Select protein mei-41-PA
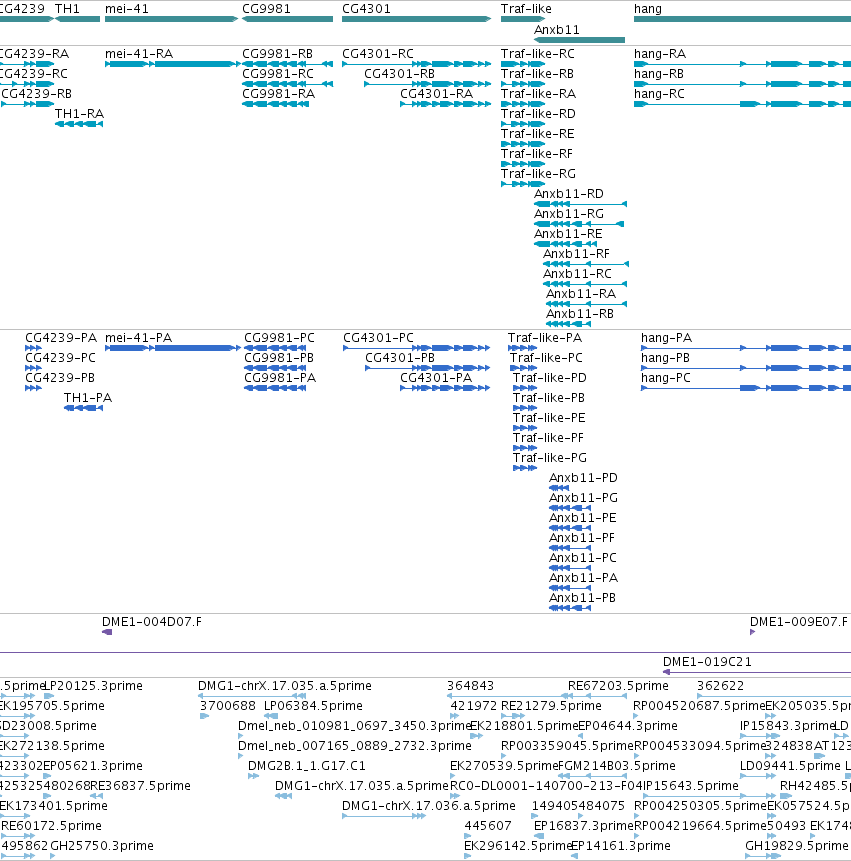The width and height of the screenshot is (851, 861). (x=138, y=338)
